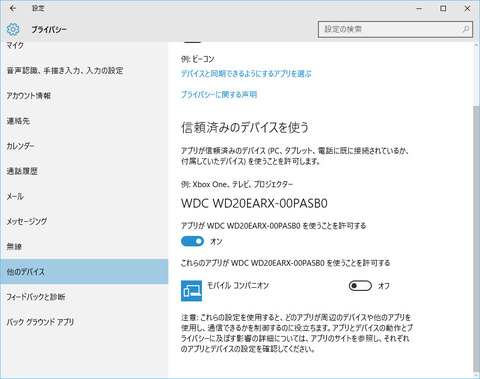Click the 例: Xbox One、テレビ、プロジェクター text

coord(237,184)
